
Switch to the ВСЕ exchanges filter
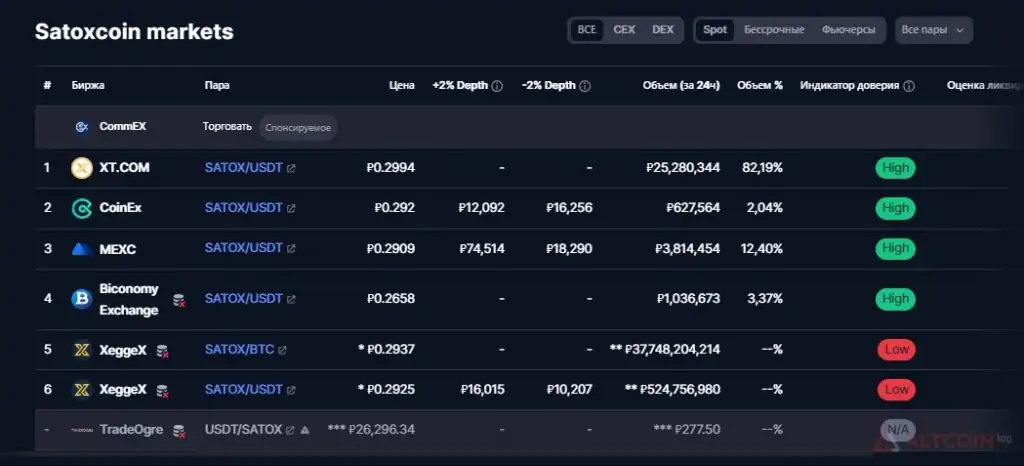[x=587, y=30]
